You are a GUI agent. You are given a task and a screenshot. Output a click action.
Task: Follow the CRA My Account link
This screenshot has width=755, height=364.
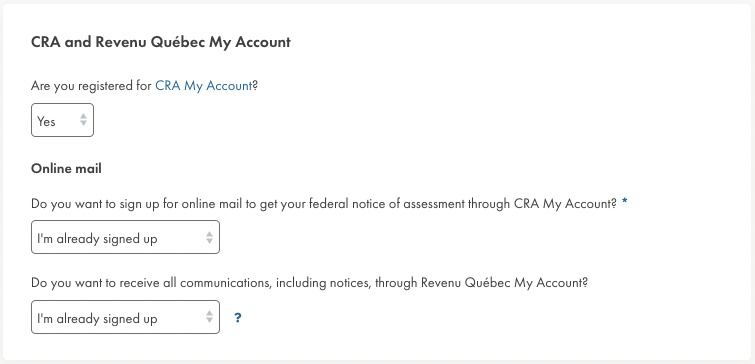tap(204, 86)
